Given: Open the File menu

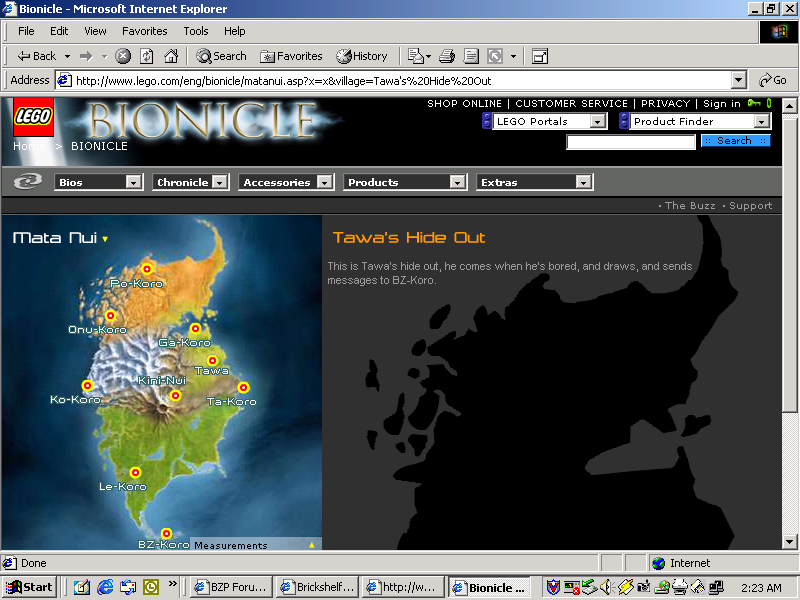Looking at the screenshot, I should [x=26, y=31].
